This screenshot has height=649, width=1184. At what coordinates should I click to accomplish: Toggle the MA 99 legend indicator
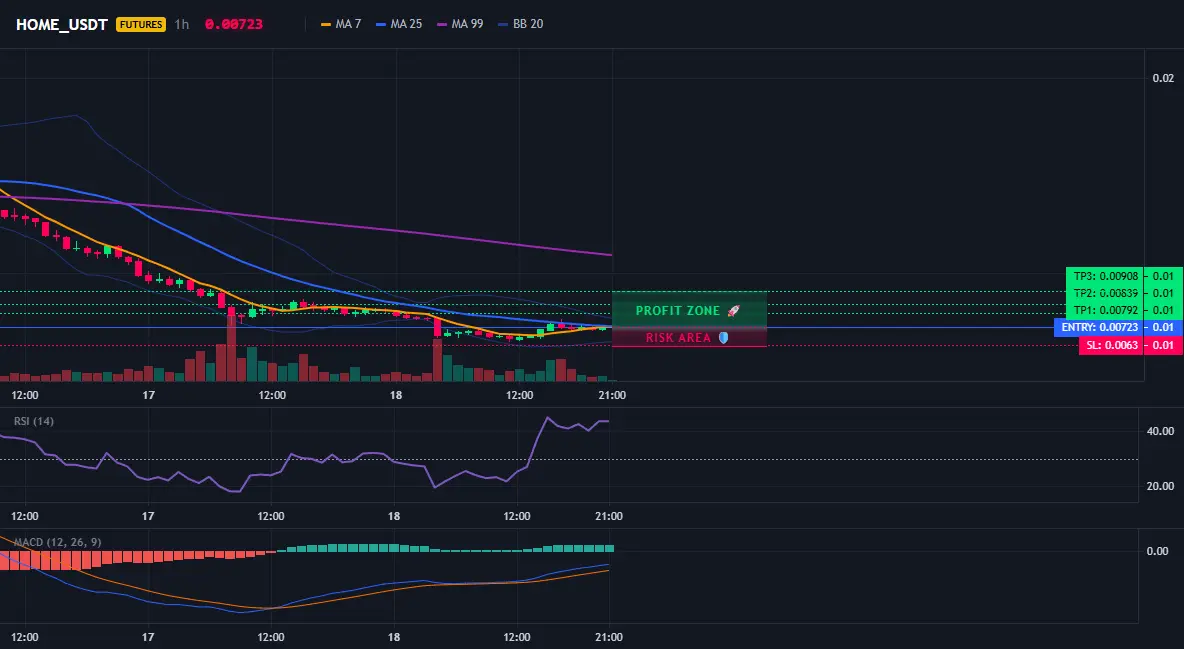pos(461,24)
